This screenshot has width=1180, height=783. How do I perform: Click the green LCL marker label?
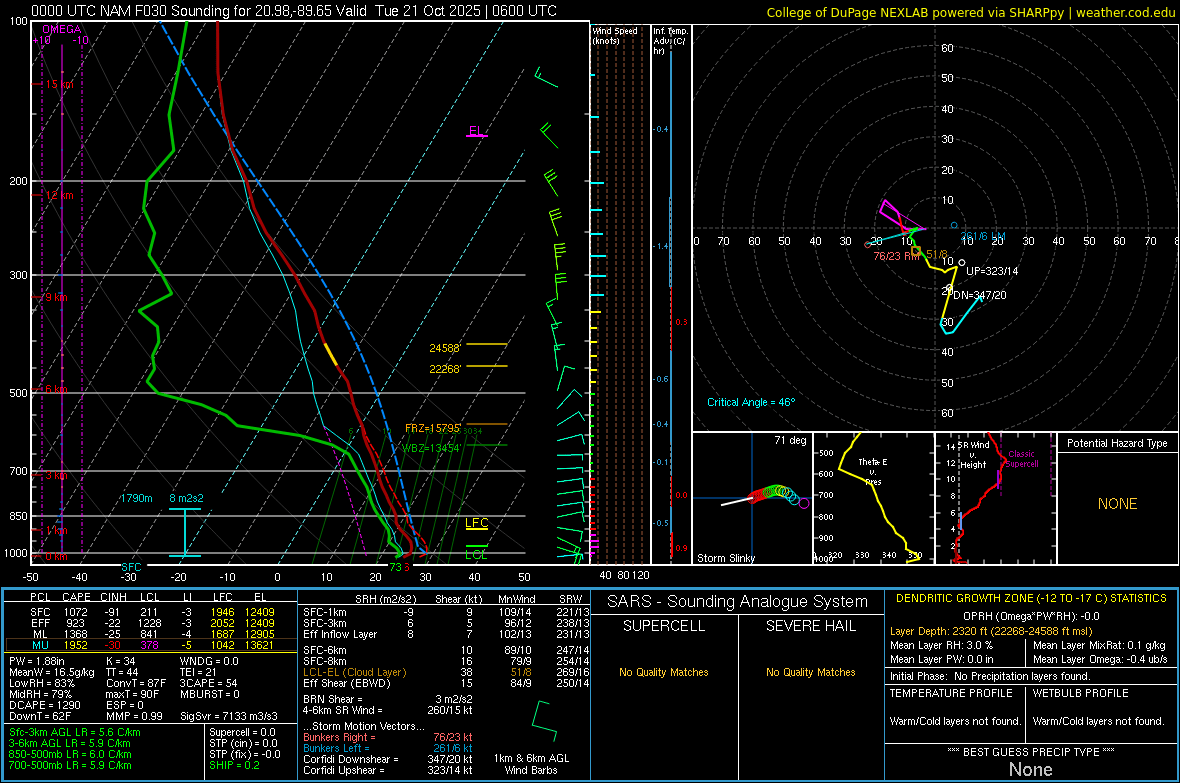point(476,554)
